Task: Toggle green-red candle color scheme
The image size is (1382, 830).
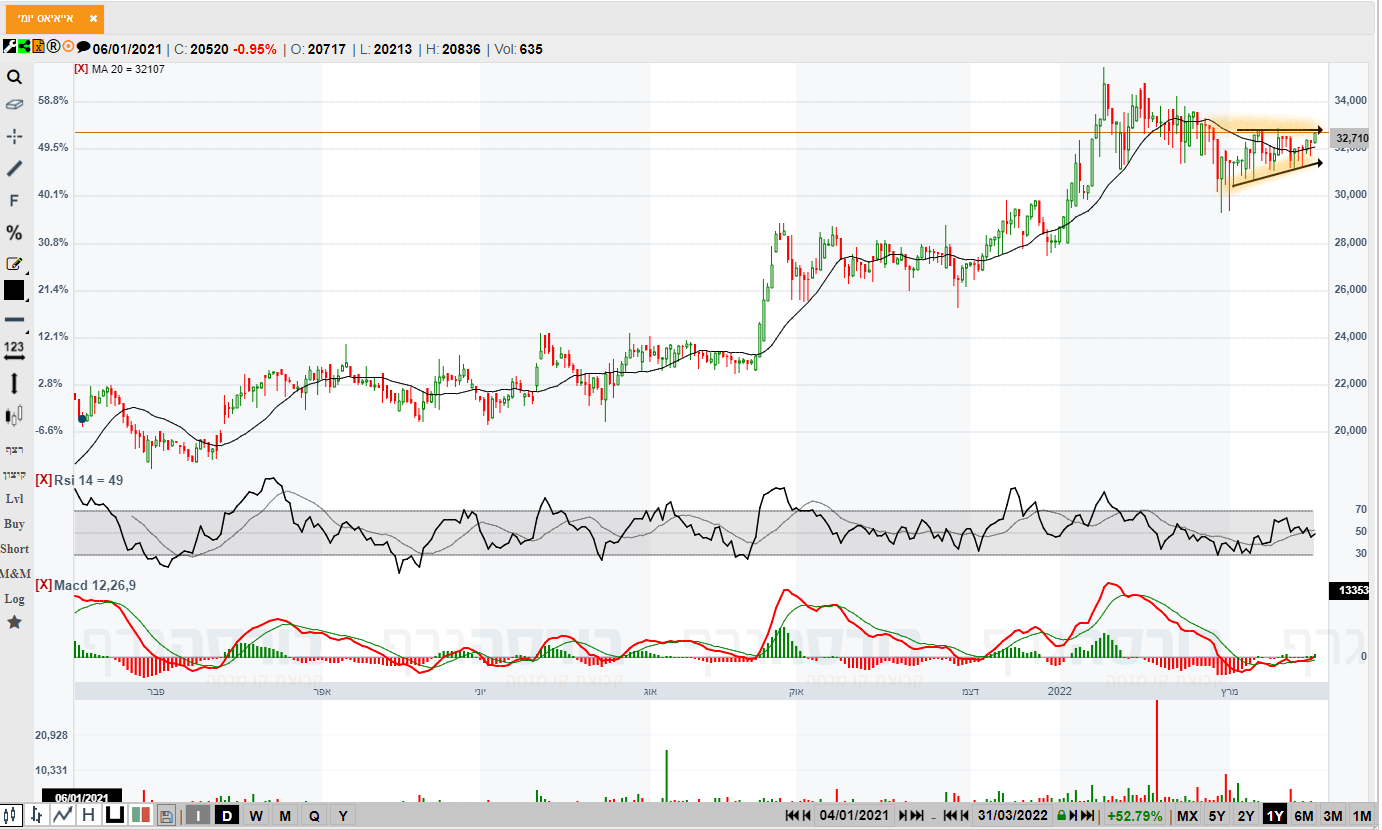Action: pyautogui.click(x=141, y=815)
